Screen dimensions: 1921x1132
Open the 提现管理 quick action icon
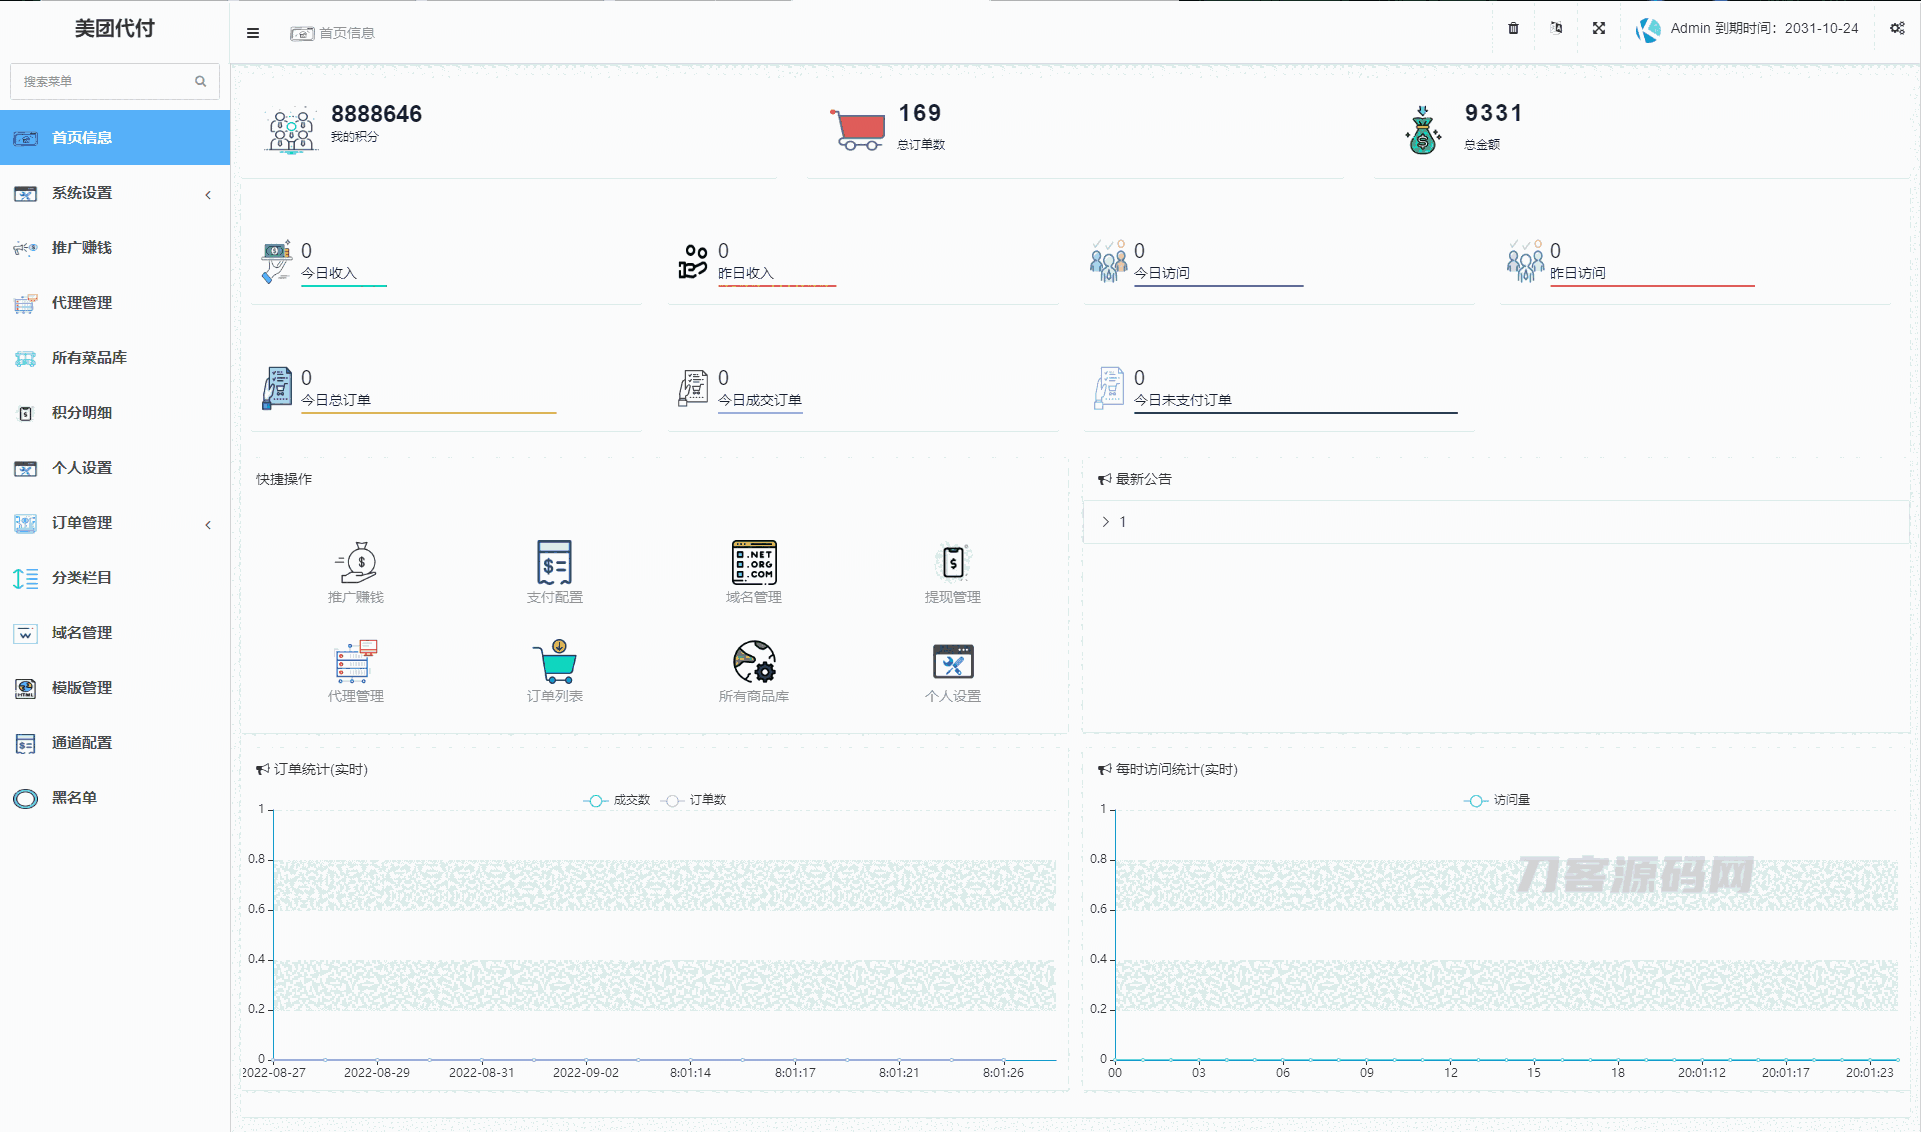point(953,564)
